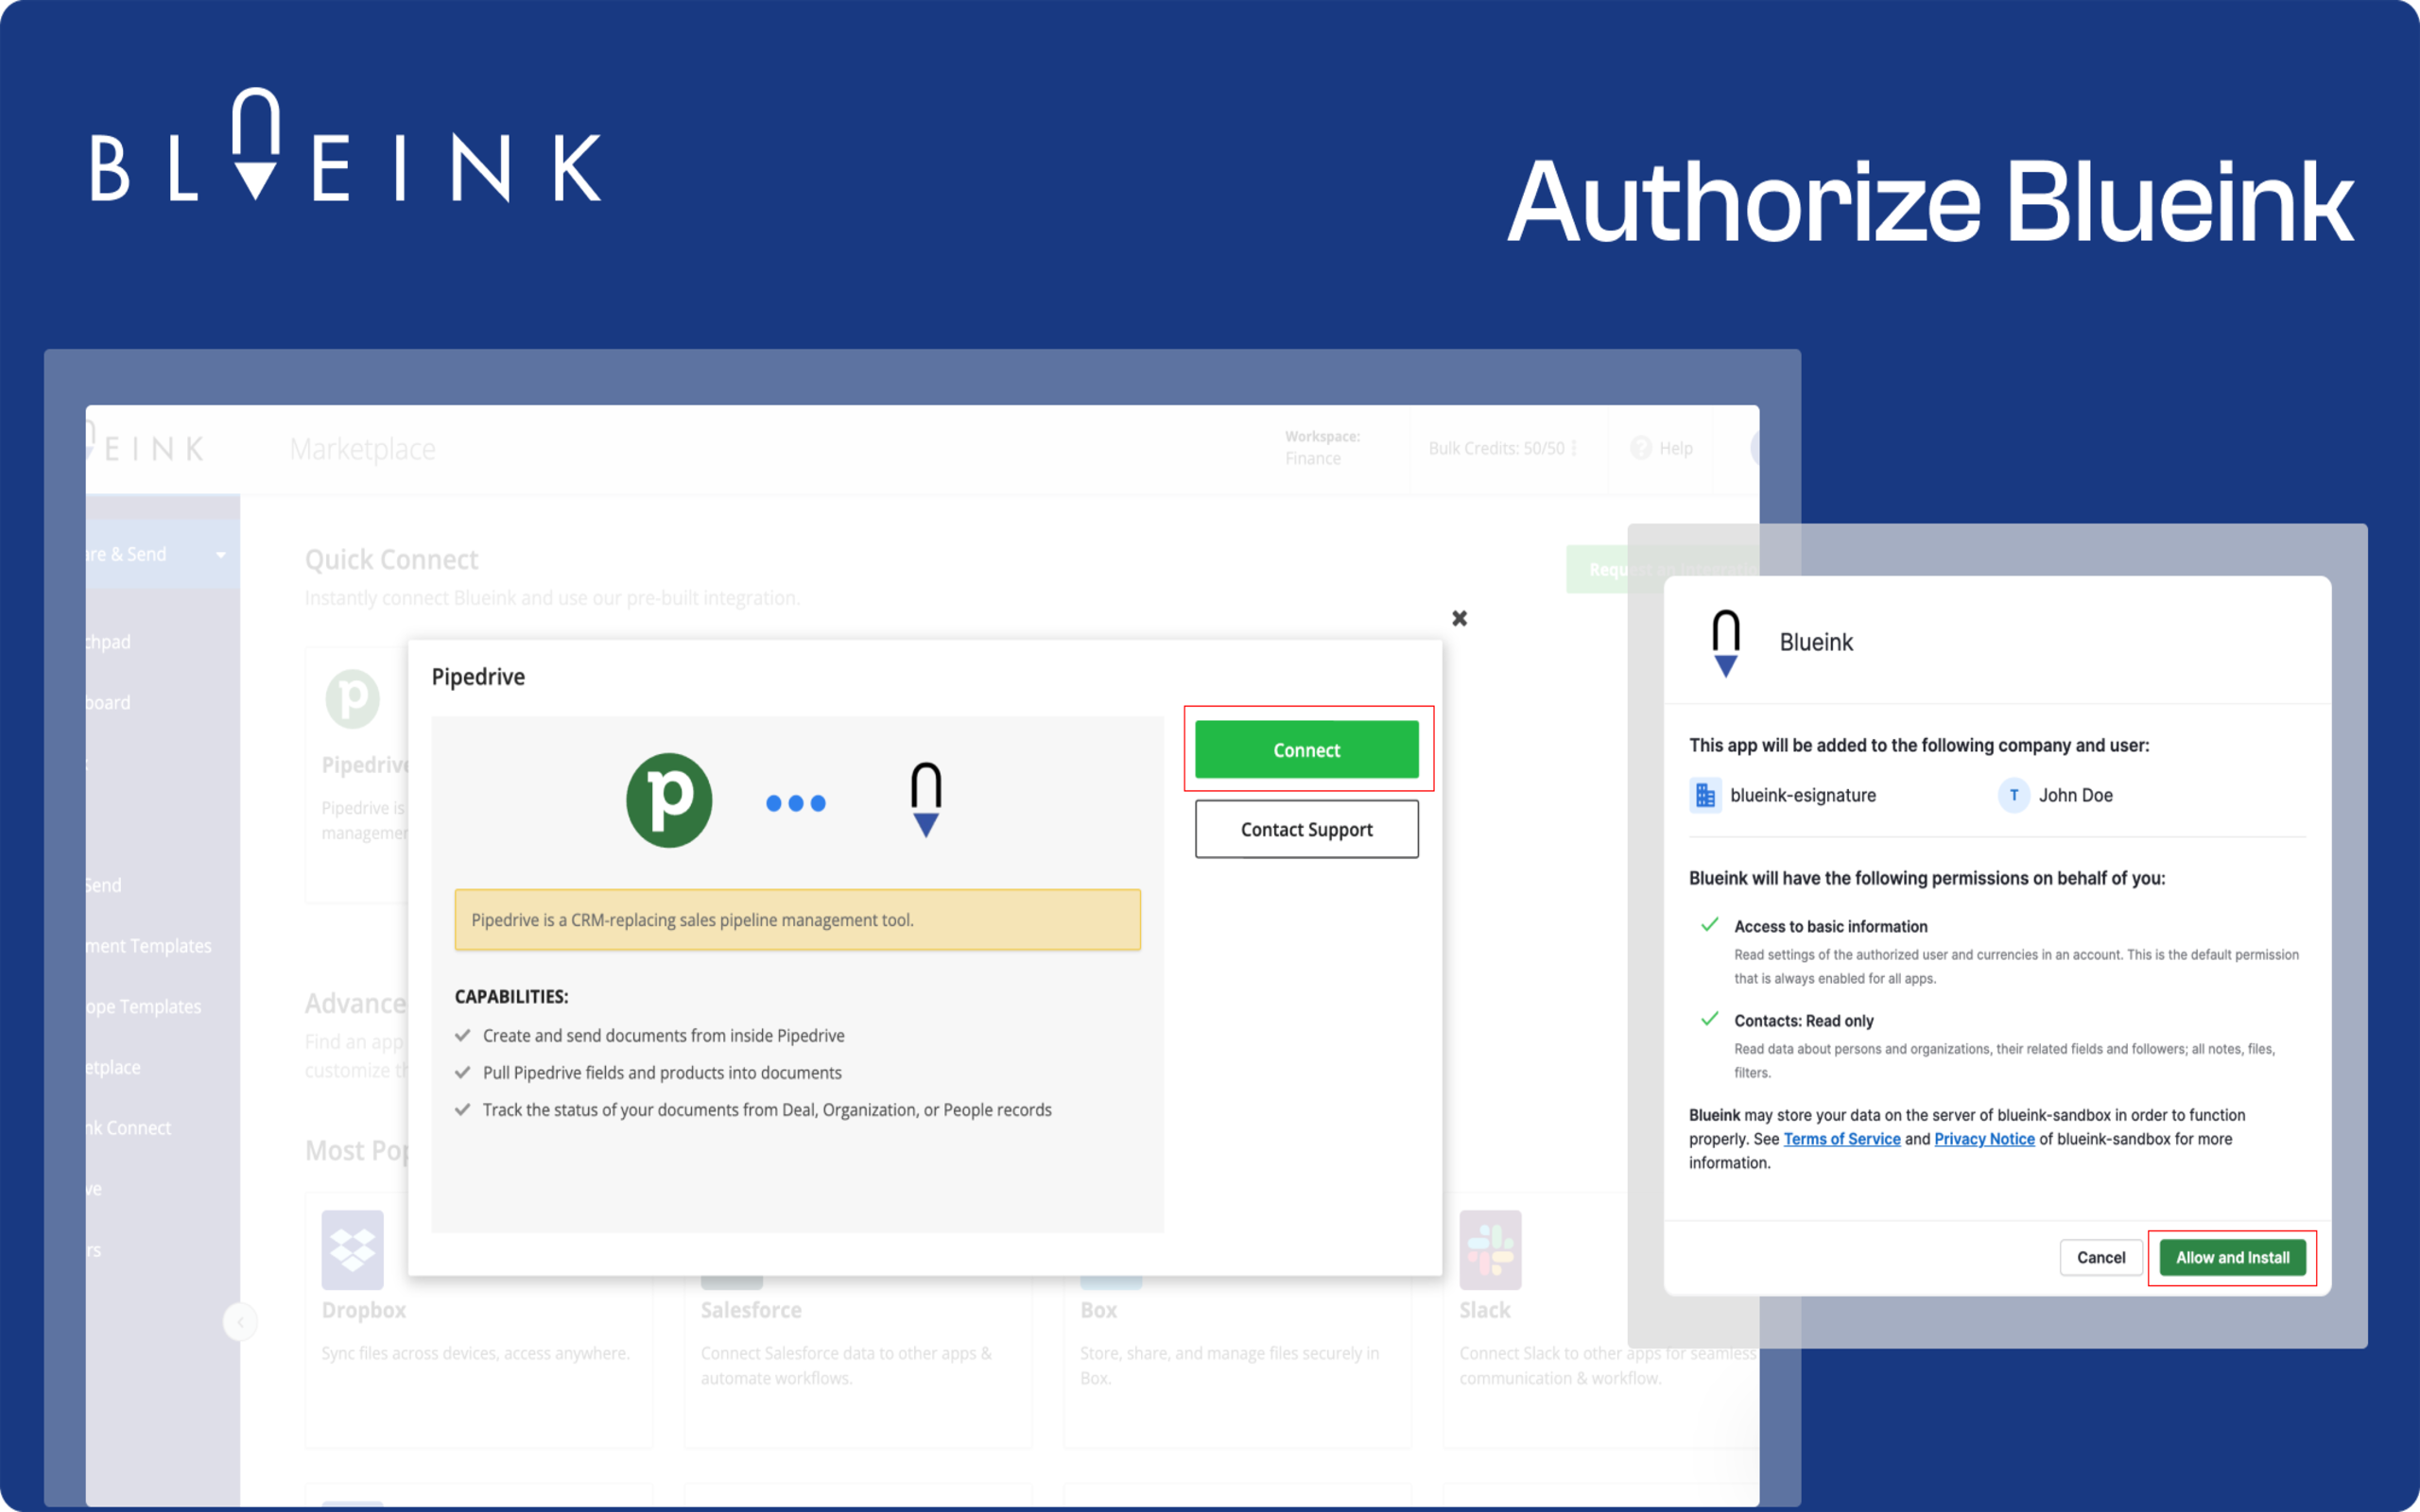Image resolution: width=2420 pixels, height=1512 pixels.
Task: Click the Blueink logo in authorization dialog
Action: click(x=1726, y=643)
